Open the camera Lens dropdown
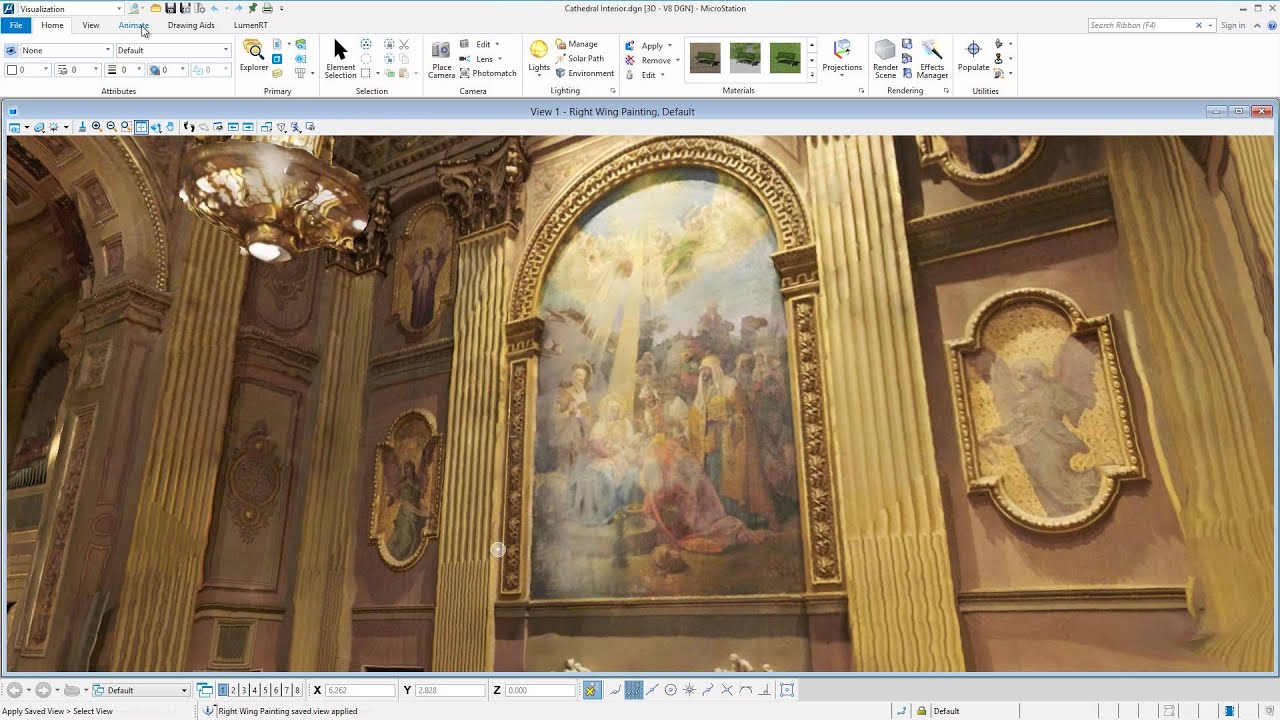The image size is (1280, 720). coord(480,59)
